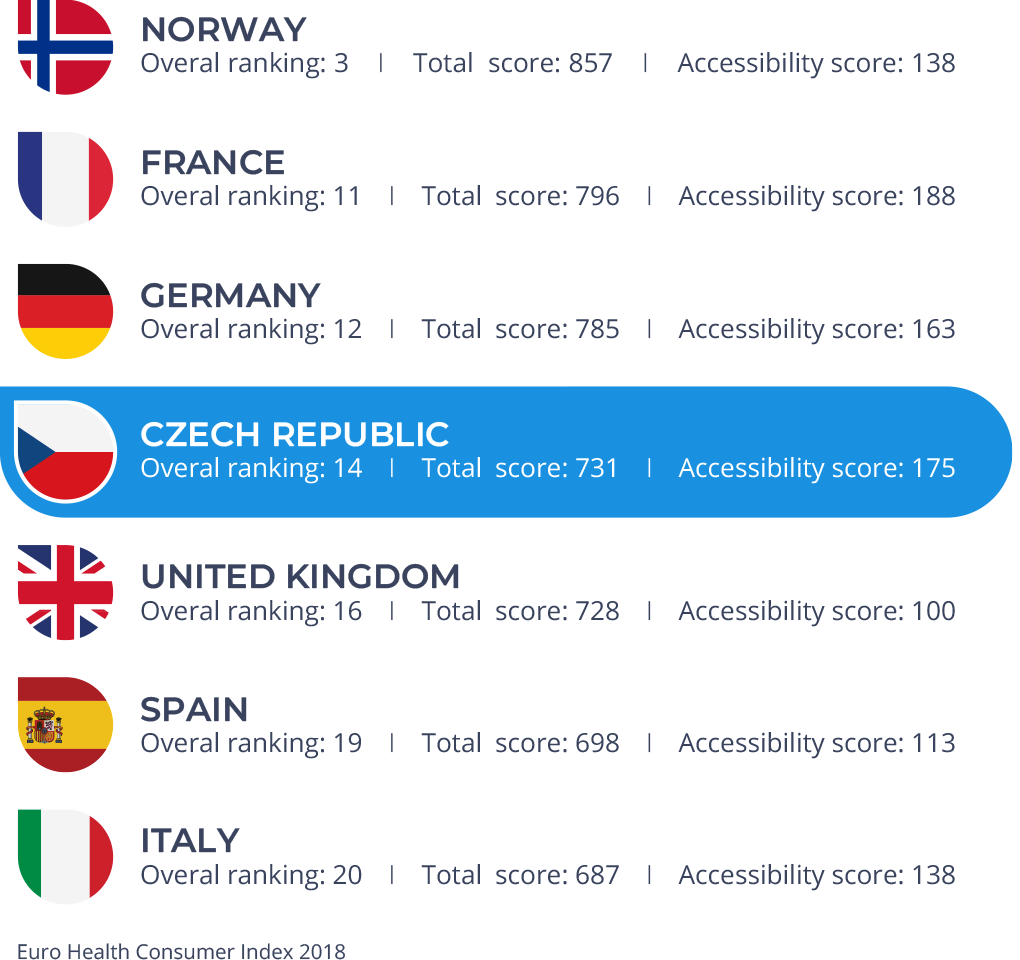Click the Euro Health Consumer Index 2018 source
The image size is (1020, 960).
pos(181,950)
